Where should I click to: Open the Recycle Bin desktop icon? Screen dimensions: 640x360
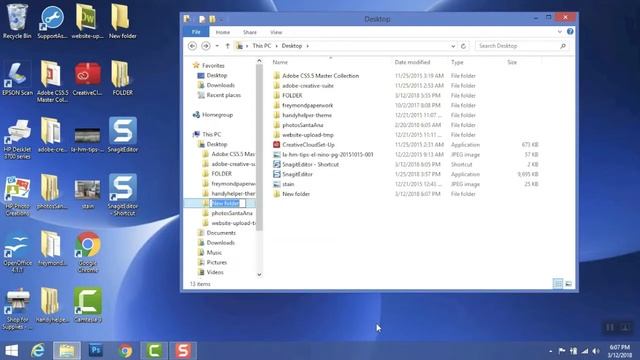17,21
